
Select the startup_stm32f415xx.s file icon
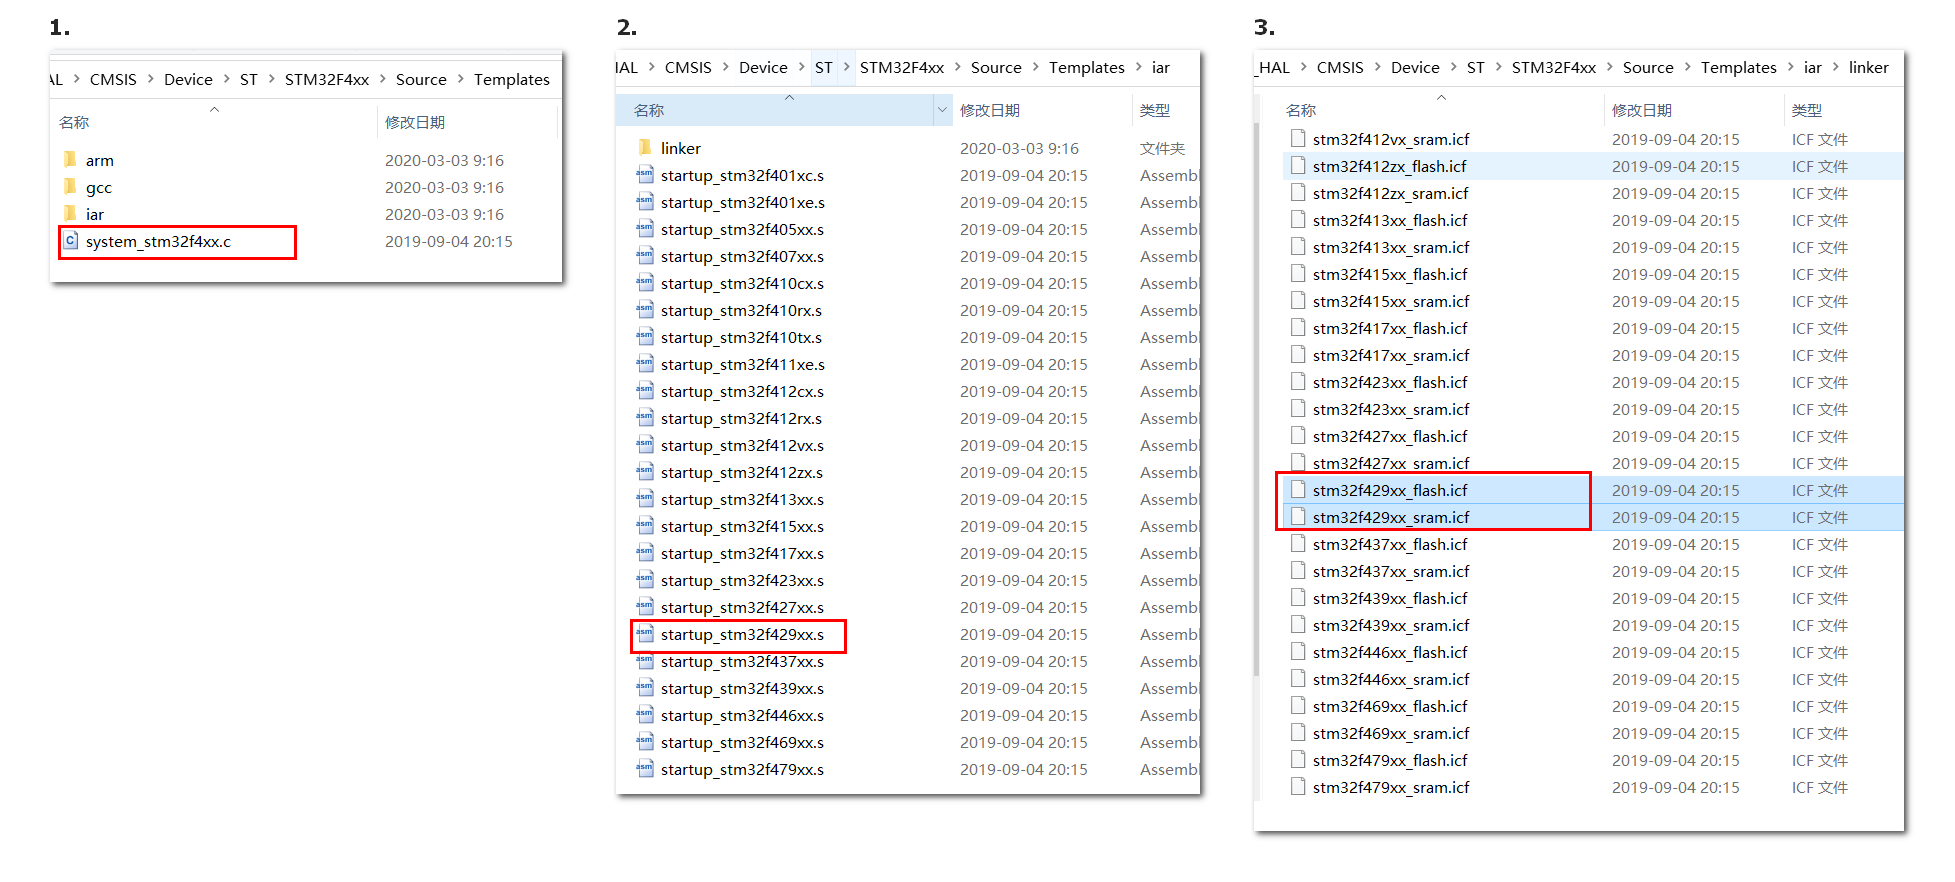tap(645, 526)
